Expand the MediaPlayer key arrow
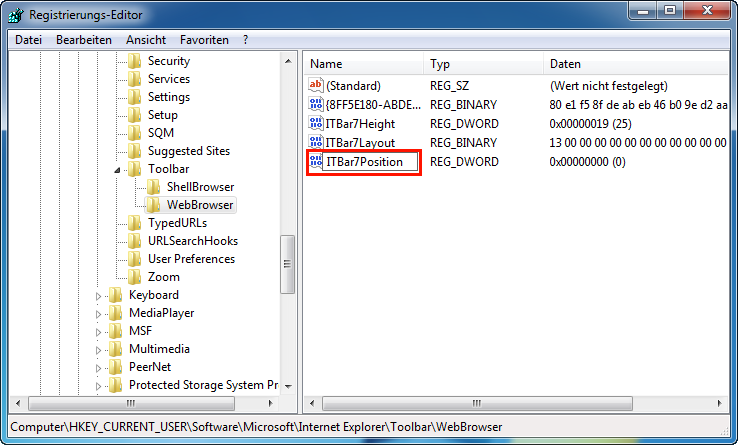The width and height of the screenshot is (738, 445). (99, 314)
